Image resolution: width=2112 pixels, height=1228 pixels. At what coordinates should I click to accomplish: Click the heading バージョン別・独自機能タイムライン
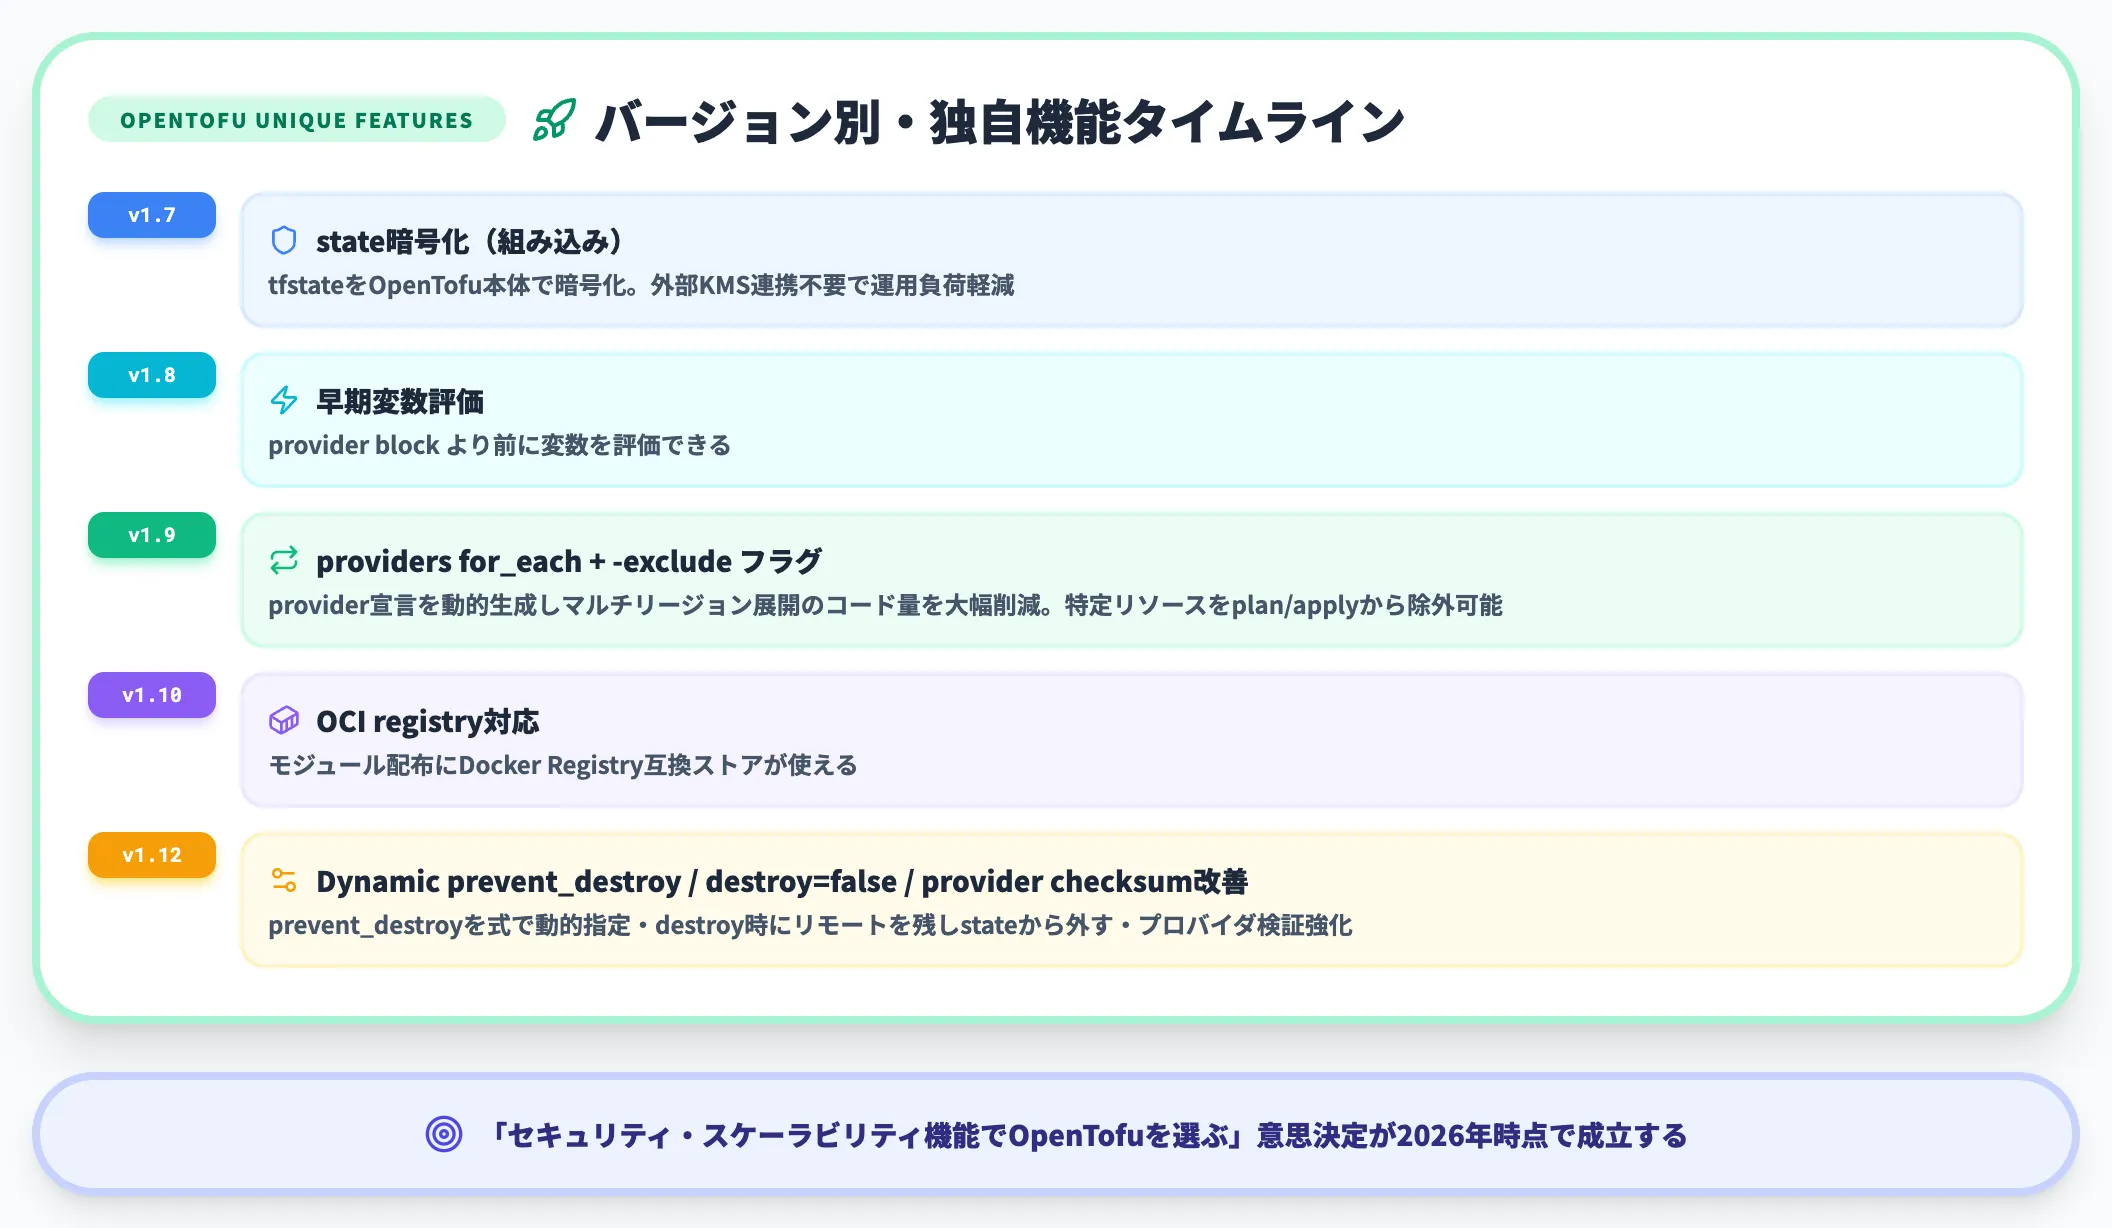1000,122
